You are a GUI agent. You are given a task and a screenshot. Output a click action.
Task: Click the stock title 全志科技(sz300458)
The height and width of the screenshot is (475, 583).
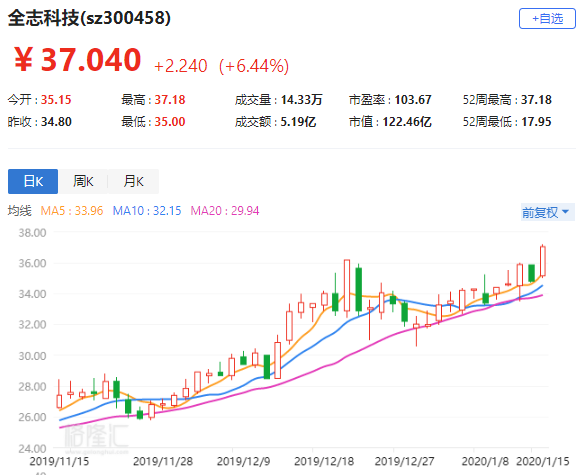[89, 18]
